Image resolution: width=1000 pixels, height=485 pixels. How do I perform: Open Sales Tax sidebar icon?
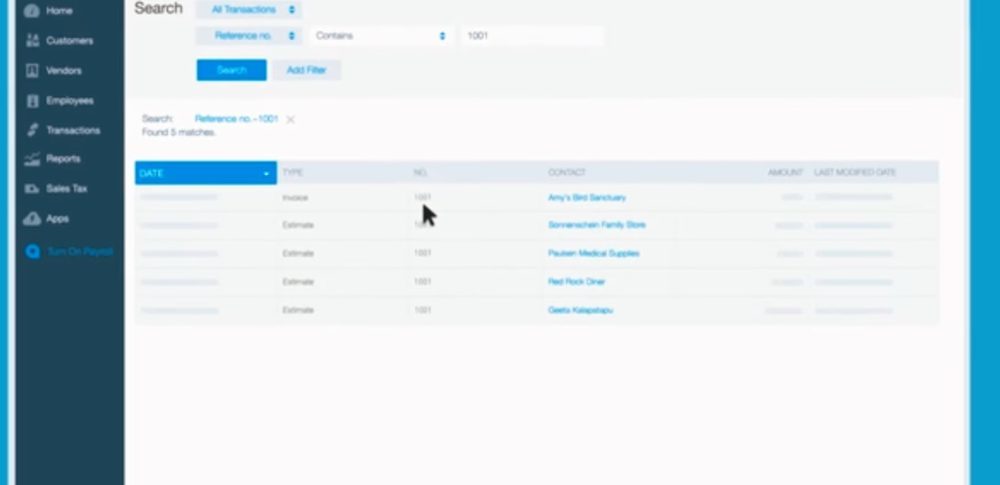[x=32, y=188]
